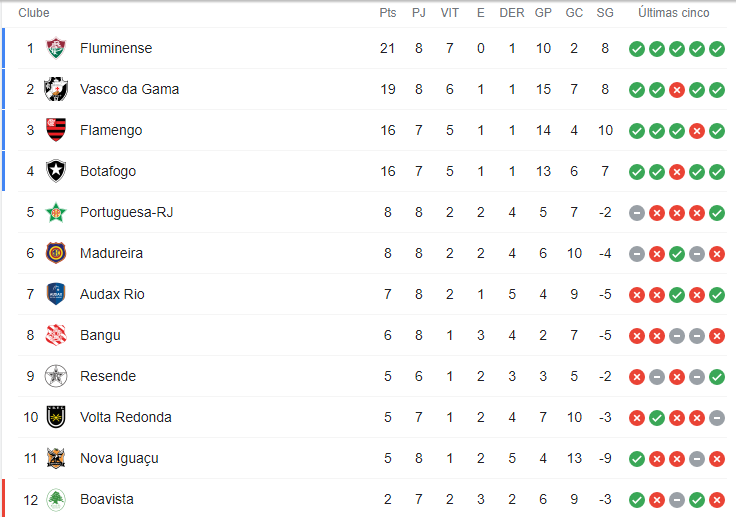Select the Audax Rio blue shield
This screenshot has height=517, width=736.
(x=56, y=294)
